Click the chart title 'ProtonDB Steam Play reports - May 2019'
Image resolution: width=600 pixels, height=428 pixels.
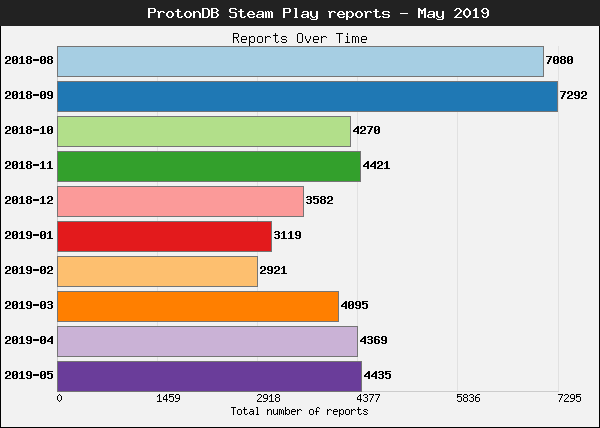pyautogui.click(x=318, y=13)
